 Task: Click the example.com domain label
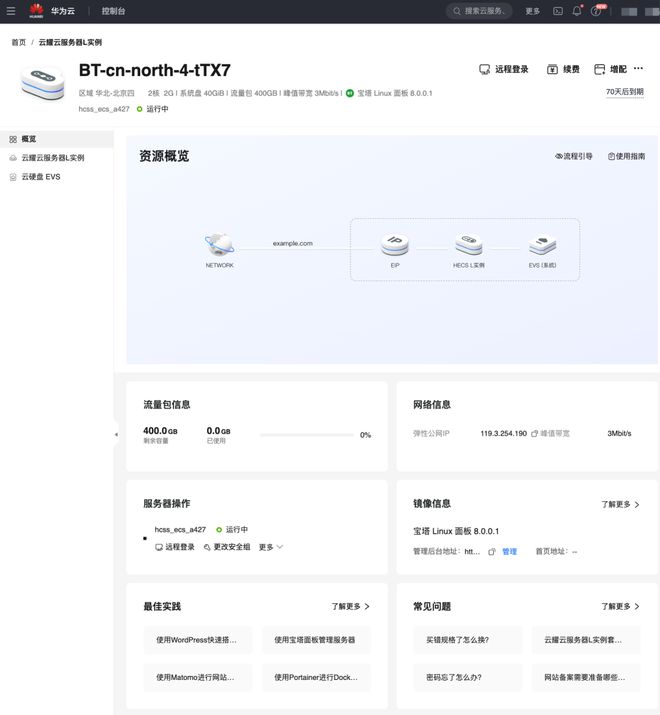293,244
